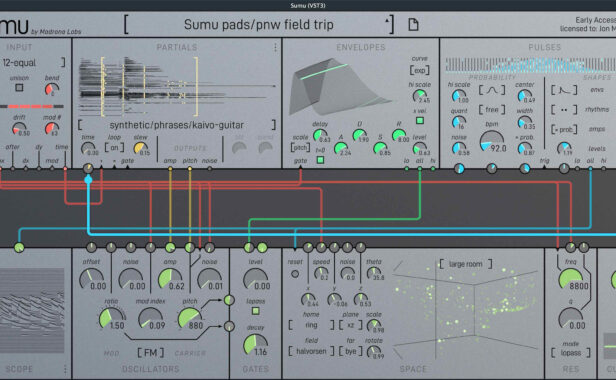The height and width of the screenshot is (380, 616).
Task: Click the Space rotate dial
Action: point(373,352)
